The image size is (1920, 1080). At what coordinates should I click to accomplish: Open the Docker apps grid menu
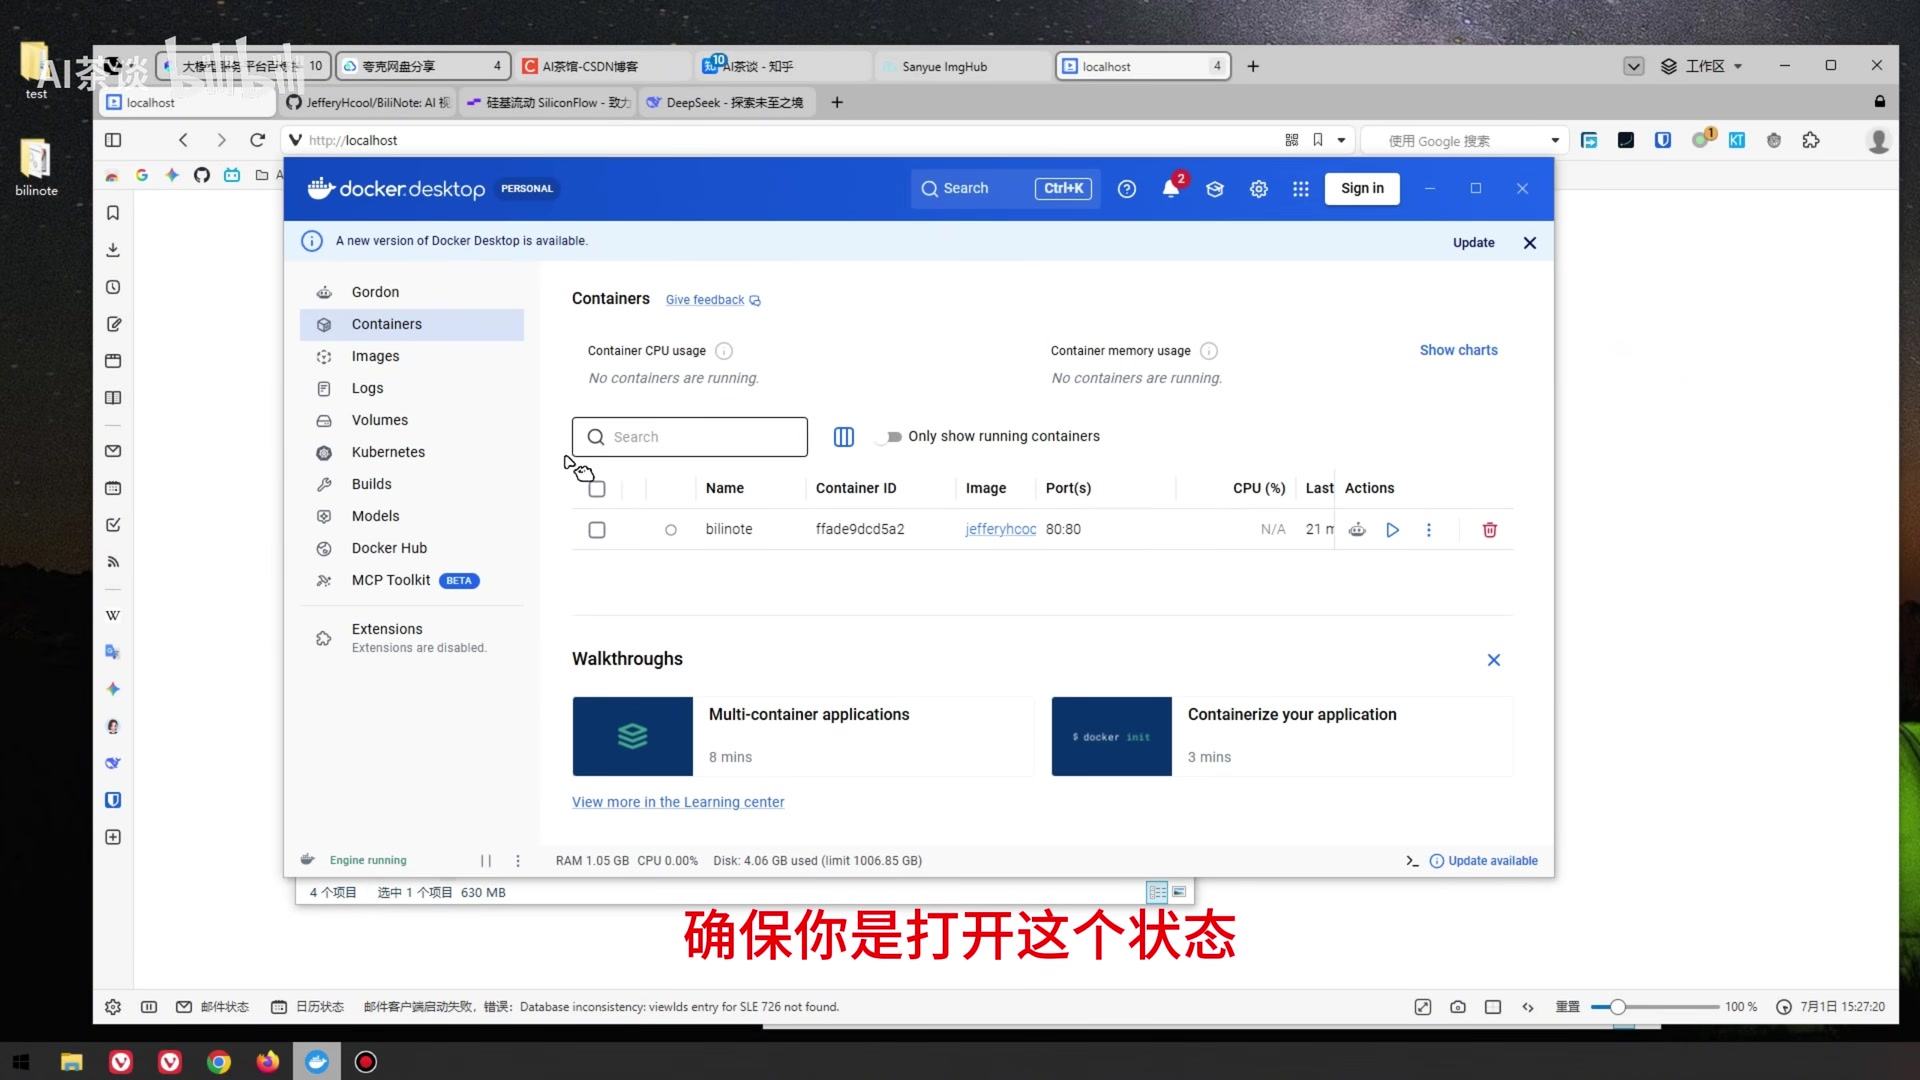tap(1301, 189)
